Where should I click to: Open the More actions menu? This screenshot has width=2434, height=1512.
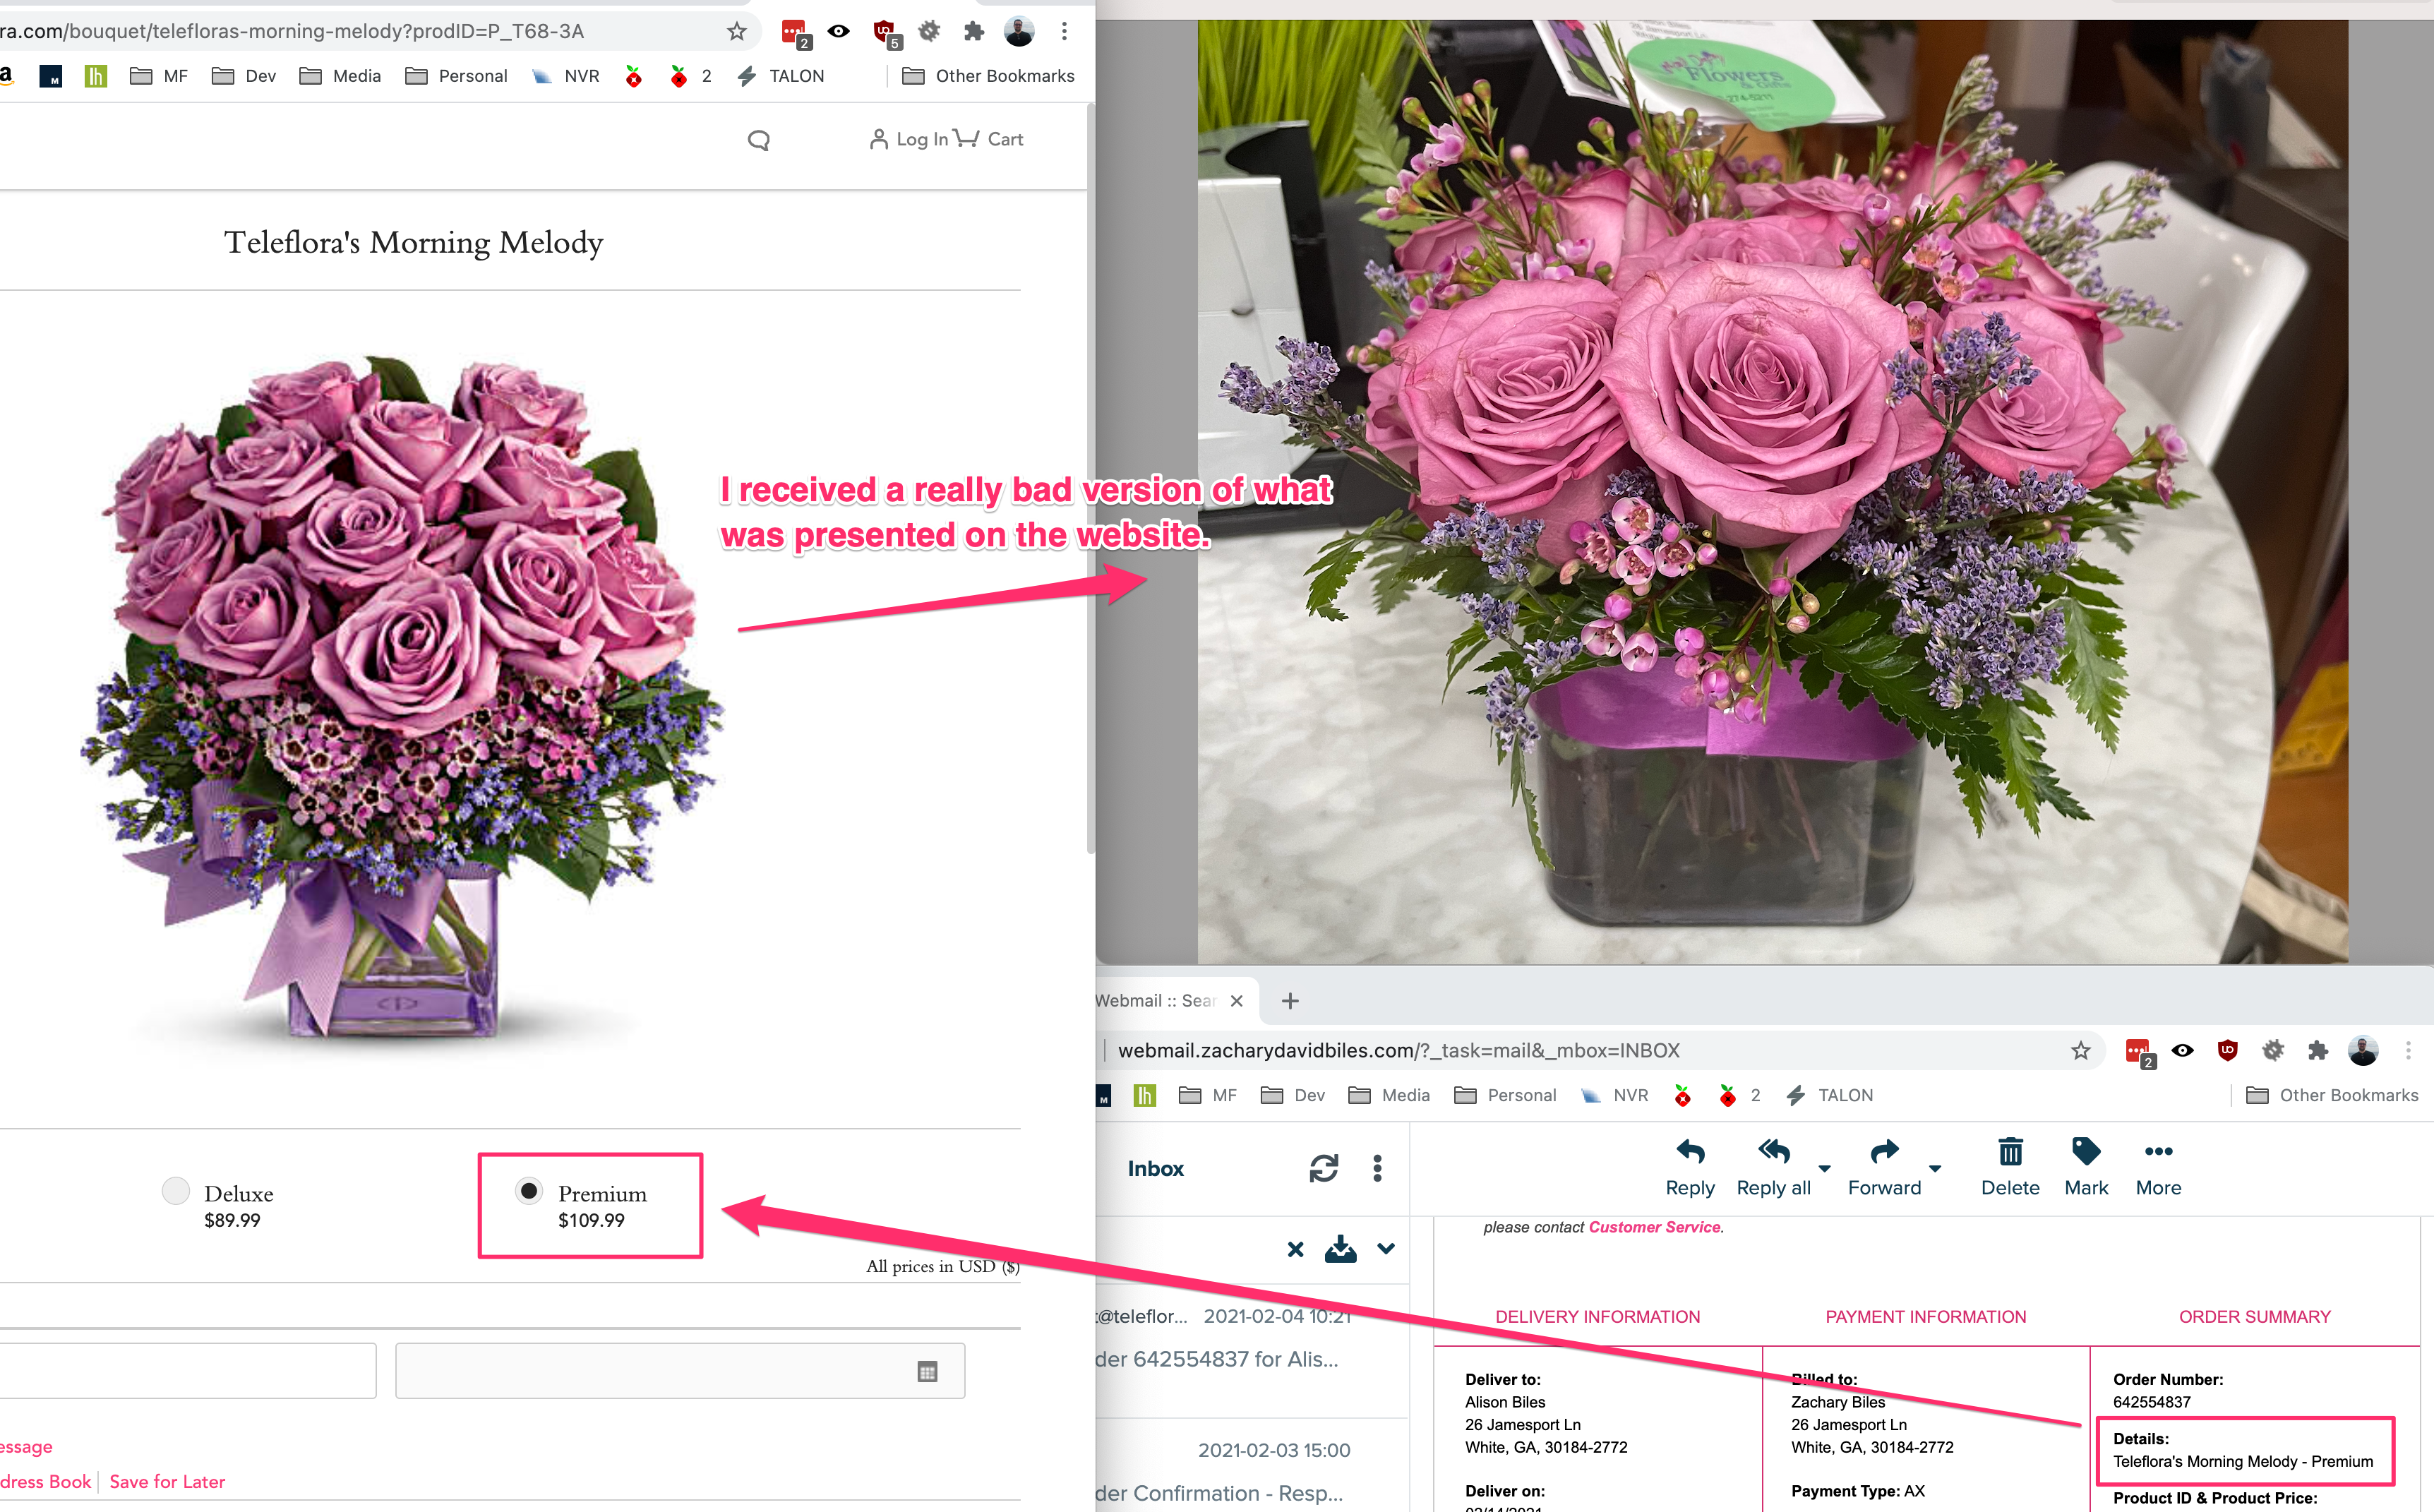click(x=2159, y=1168)
